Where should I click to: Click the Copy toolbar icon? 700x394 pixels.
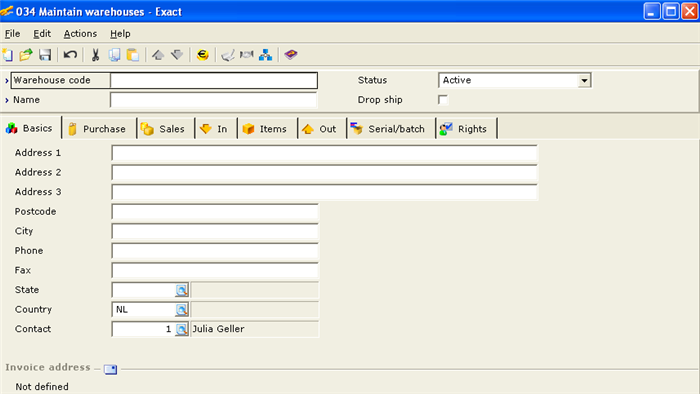coord(114,55)
